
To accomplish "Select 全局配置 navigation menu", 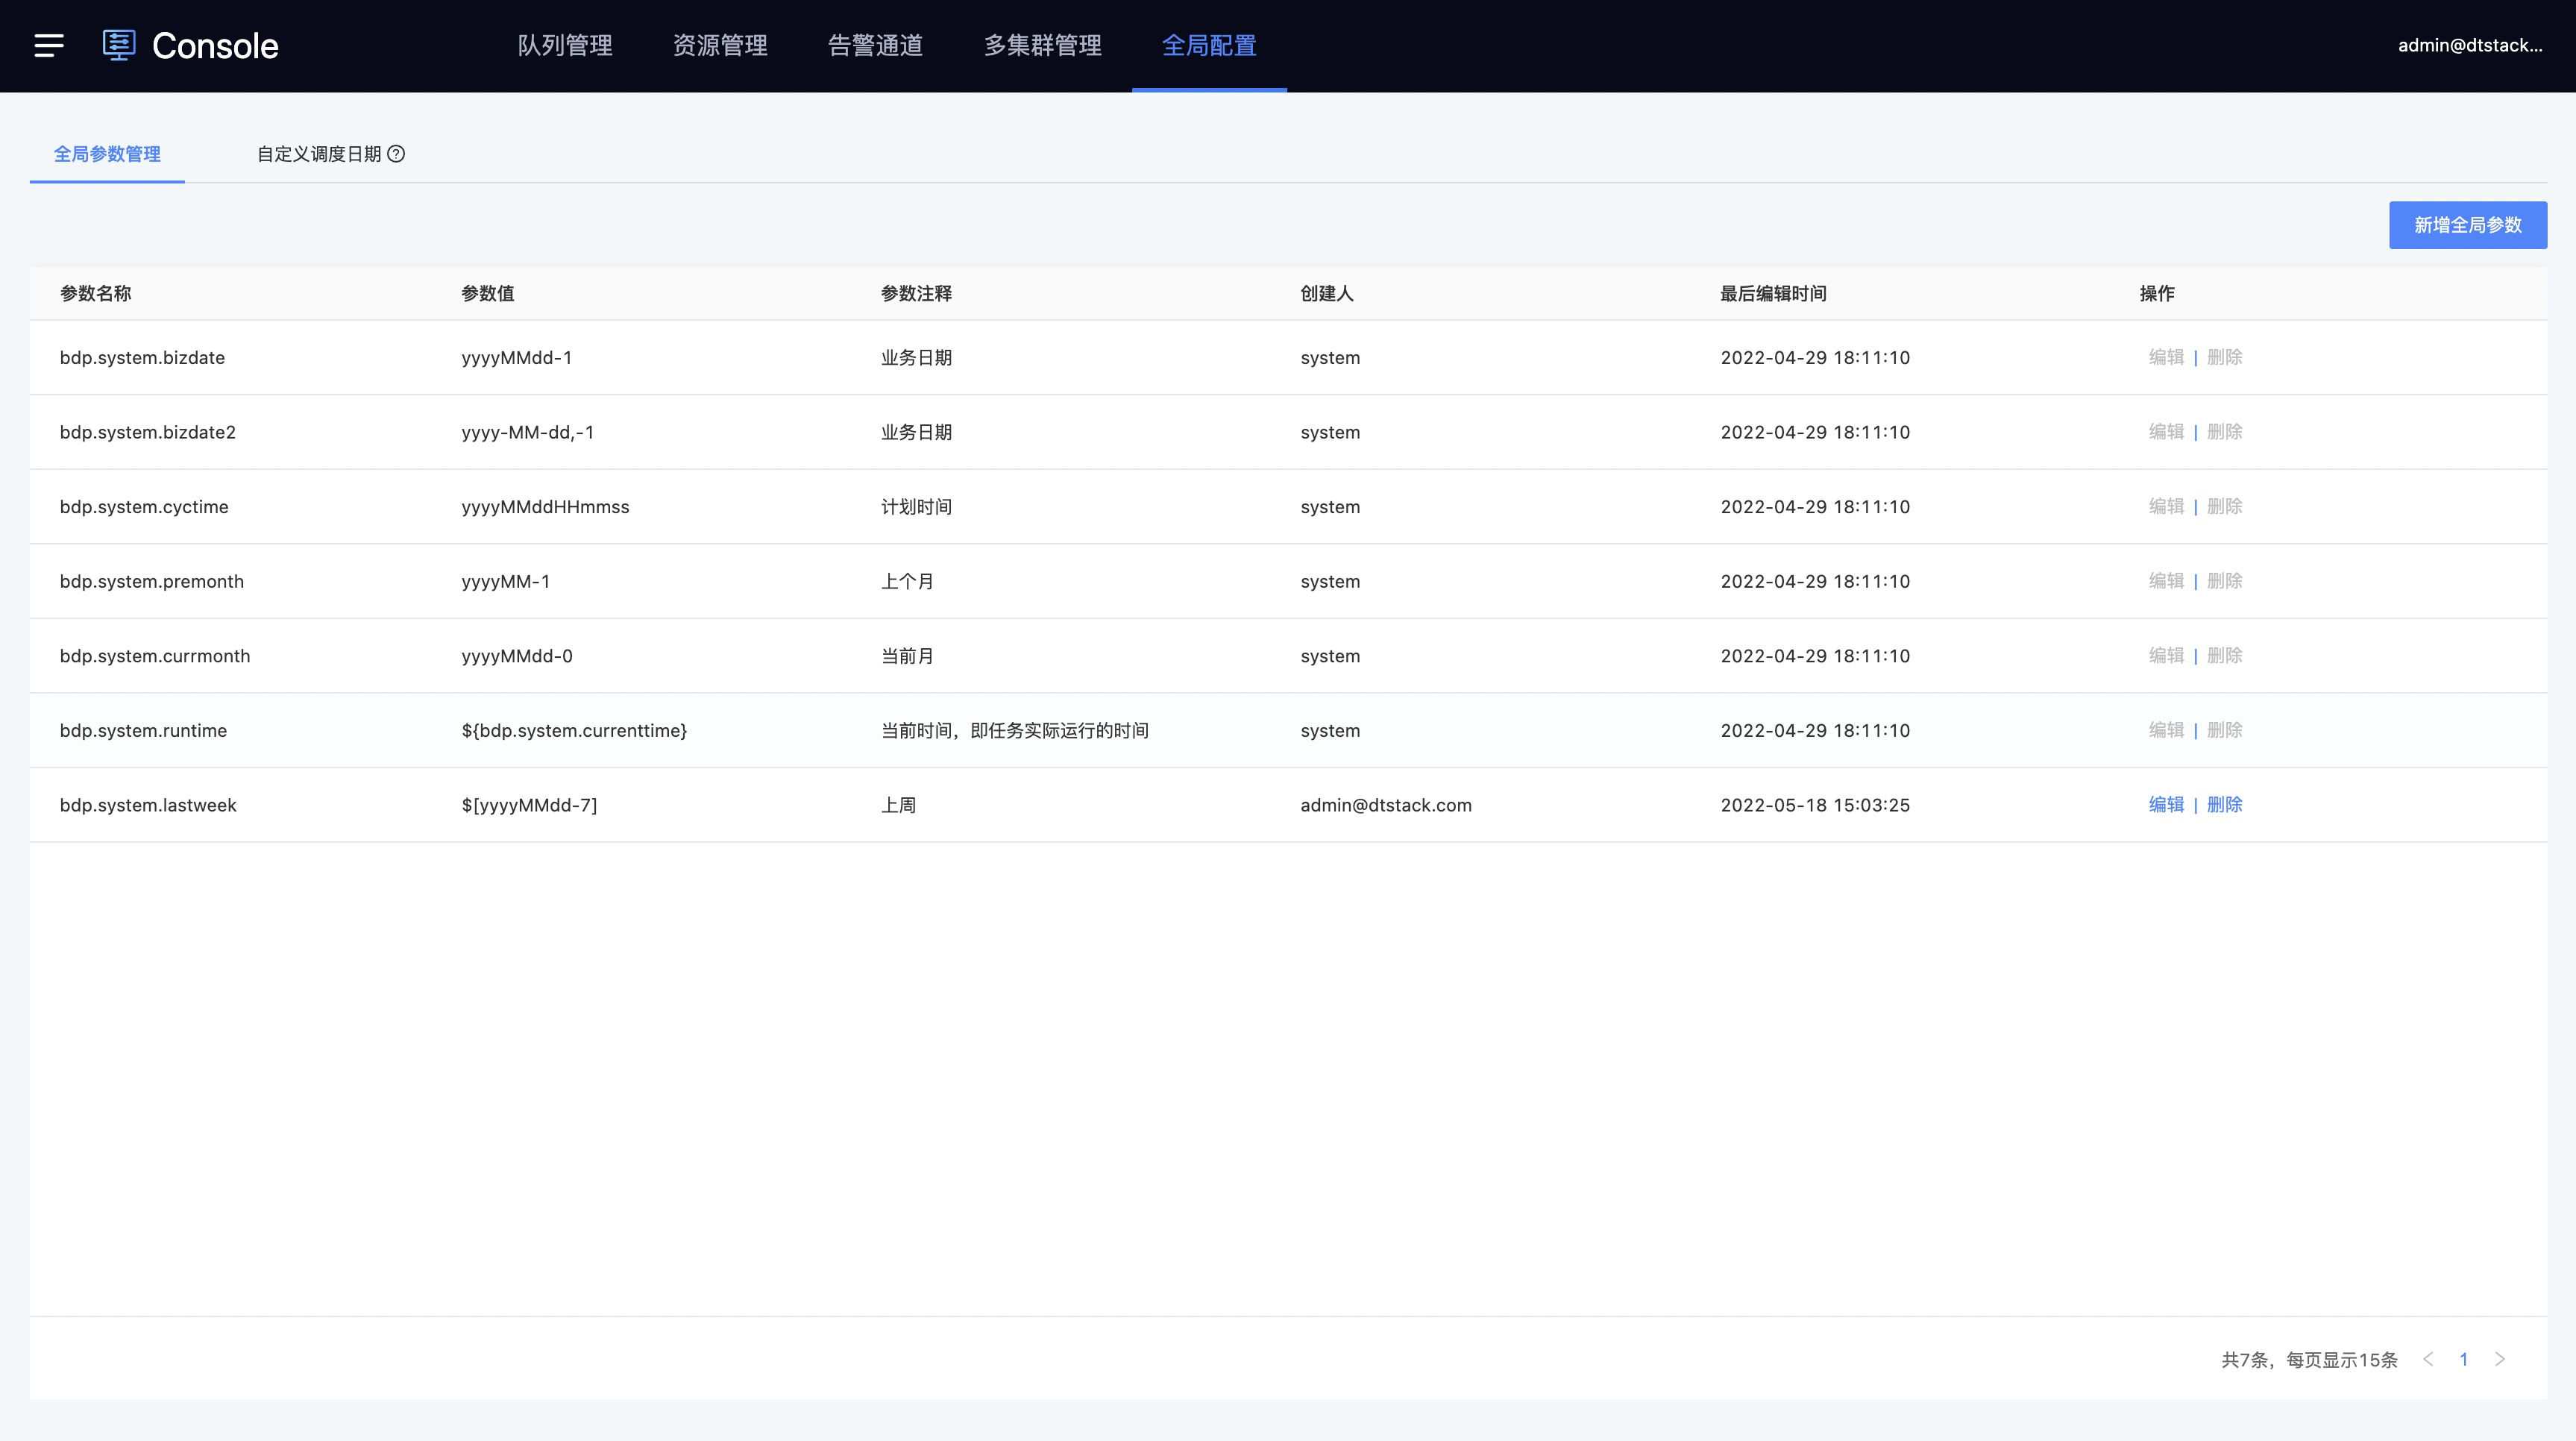I will point(1209,46).
